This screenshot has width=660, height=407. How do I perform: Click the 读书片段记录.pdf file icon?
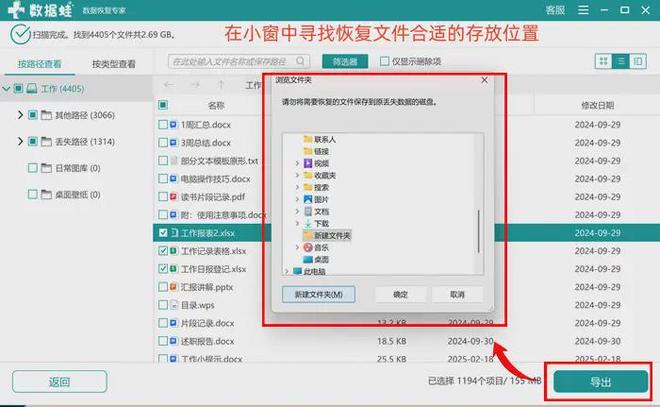tap(173, 197)
